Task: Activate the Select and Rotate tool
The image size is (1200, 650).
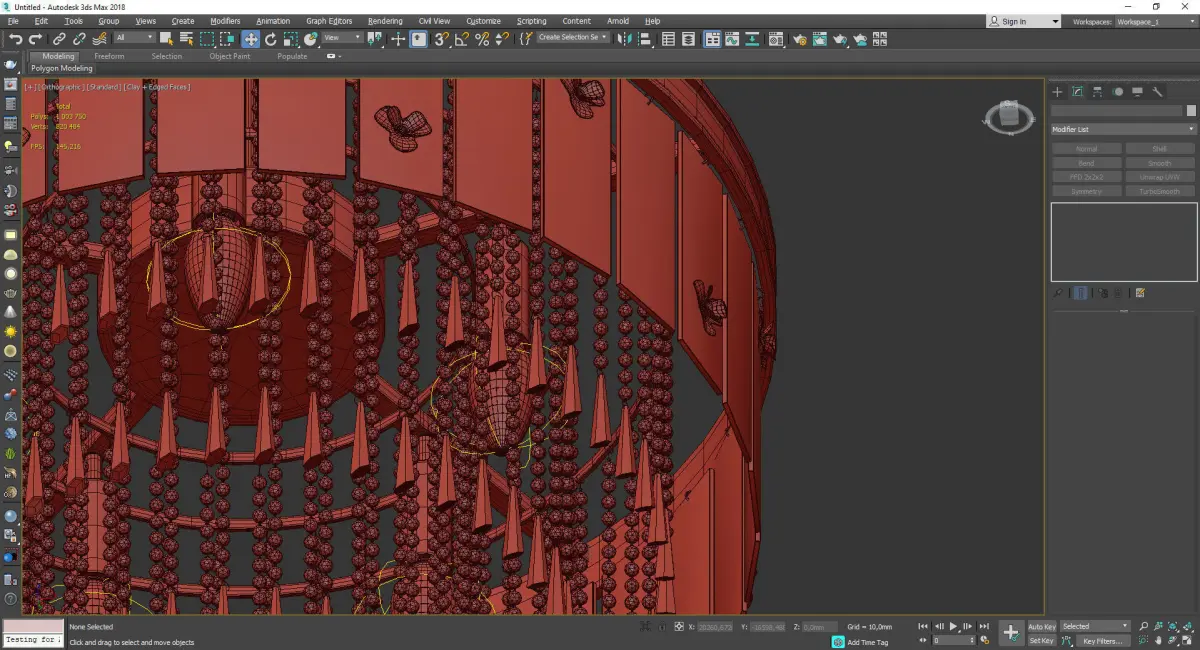Action: (270, 39)
